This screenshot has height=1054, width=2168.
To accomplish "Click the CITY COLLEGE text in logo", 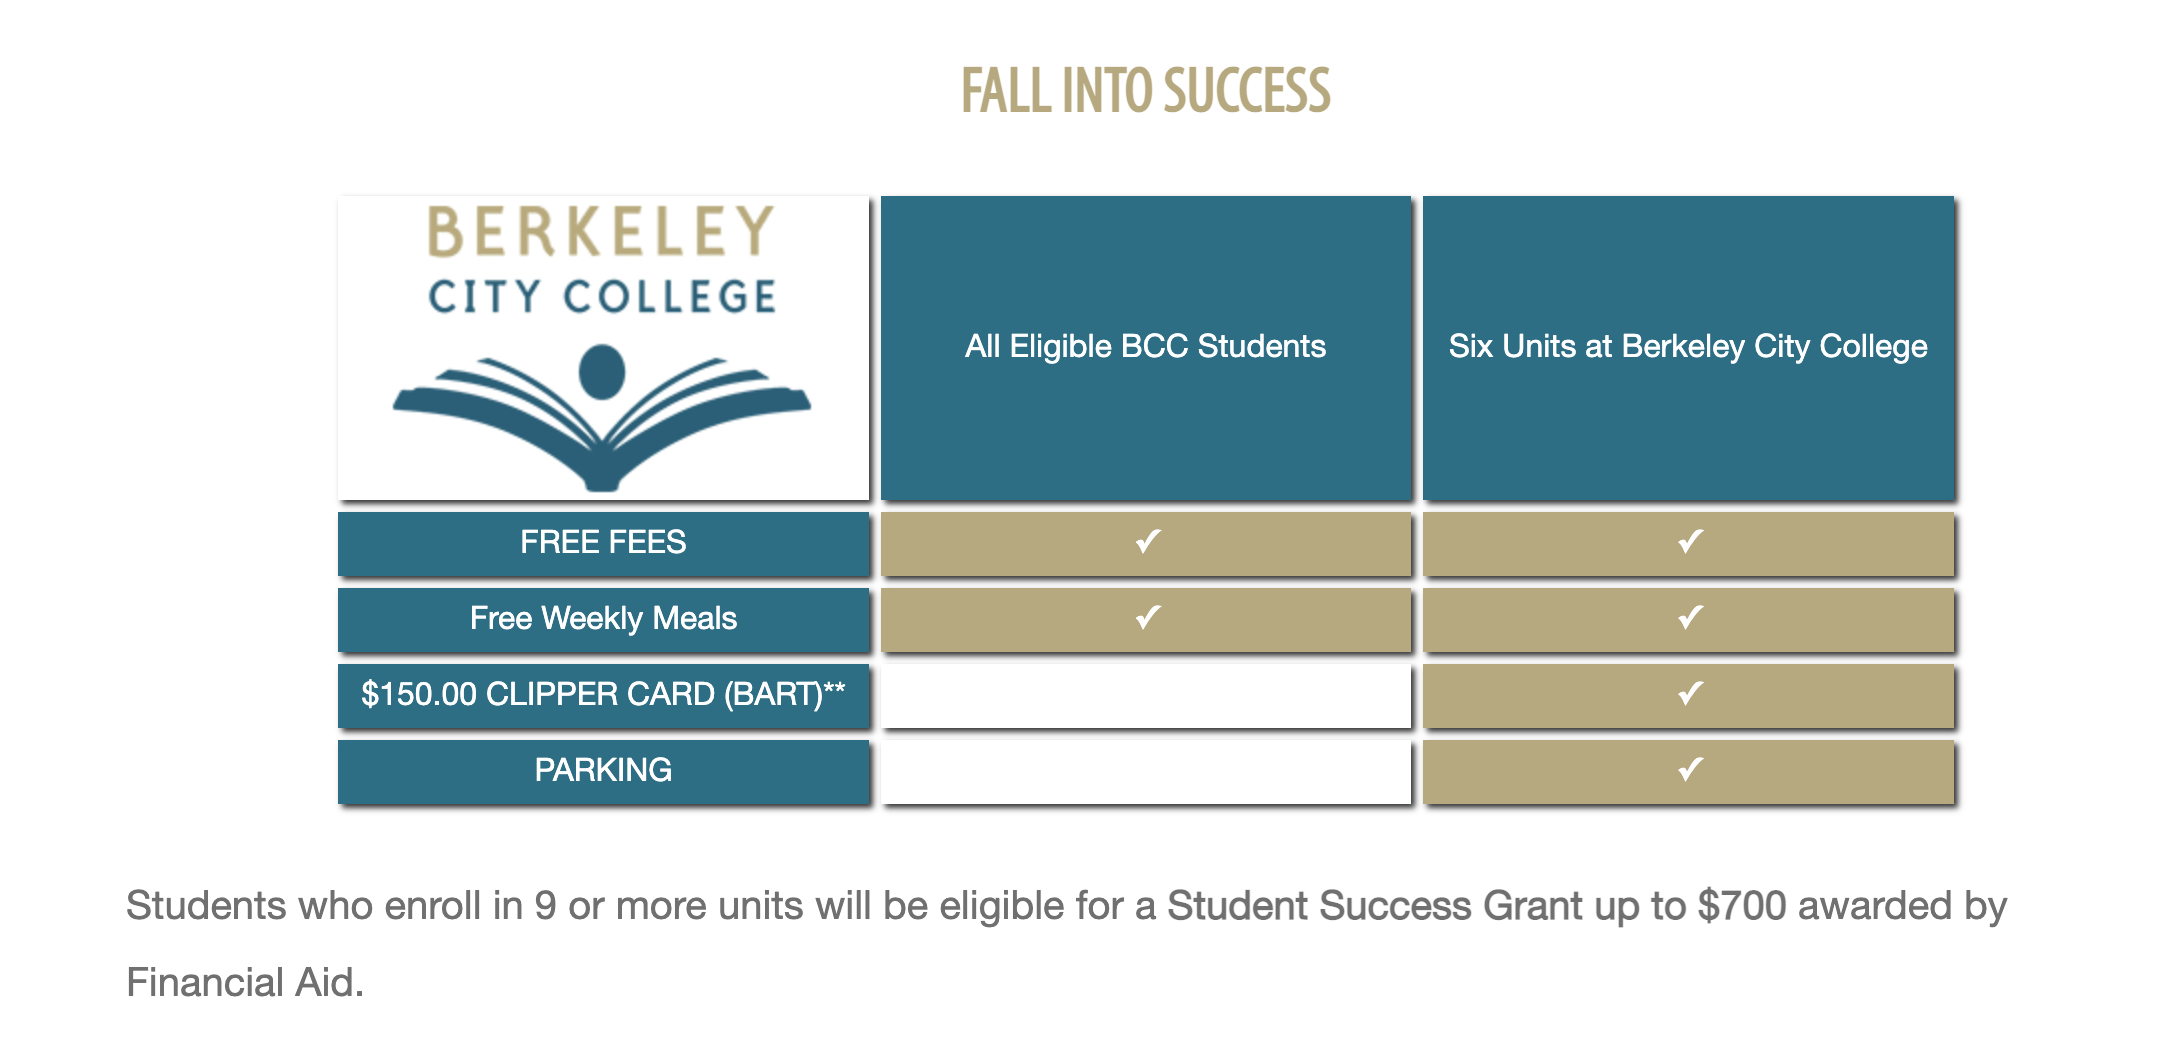I will [602, 297].
